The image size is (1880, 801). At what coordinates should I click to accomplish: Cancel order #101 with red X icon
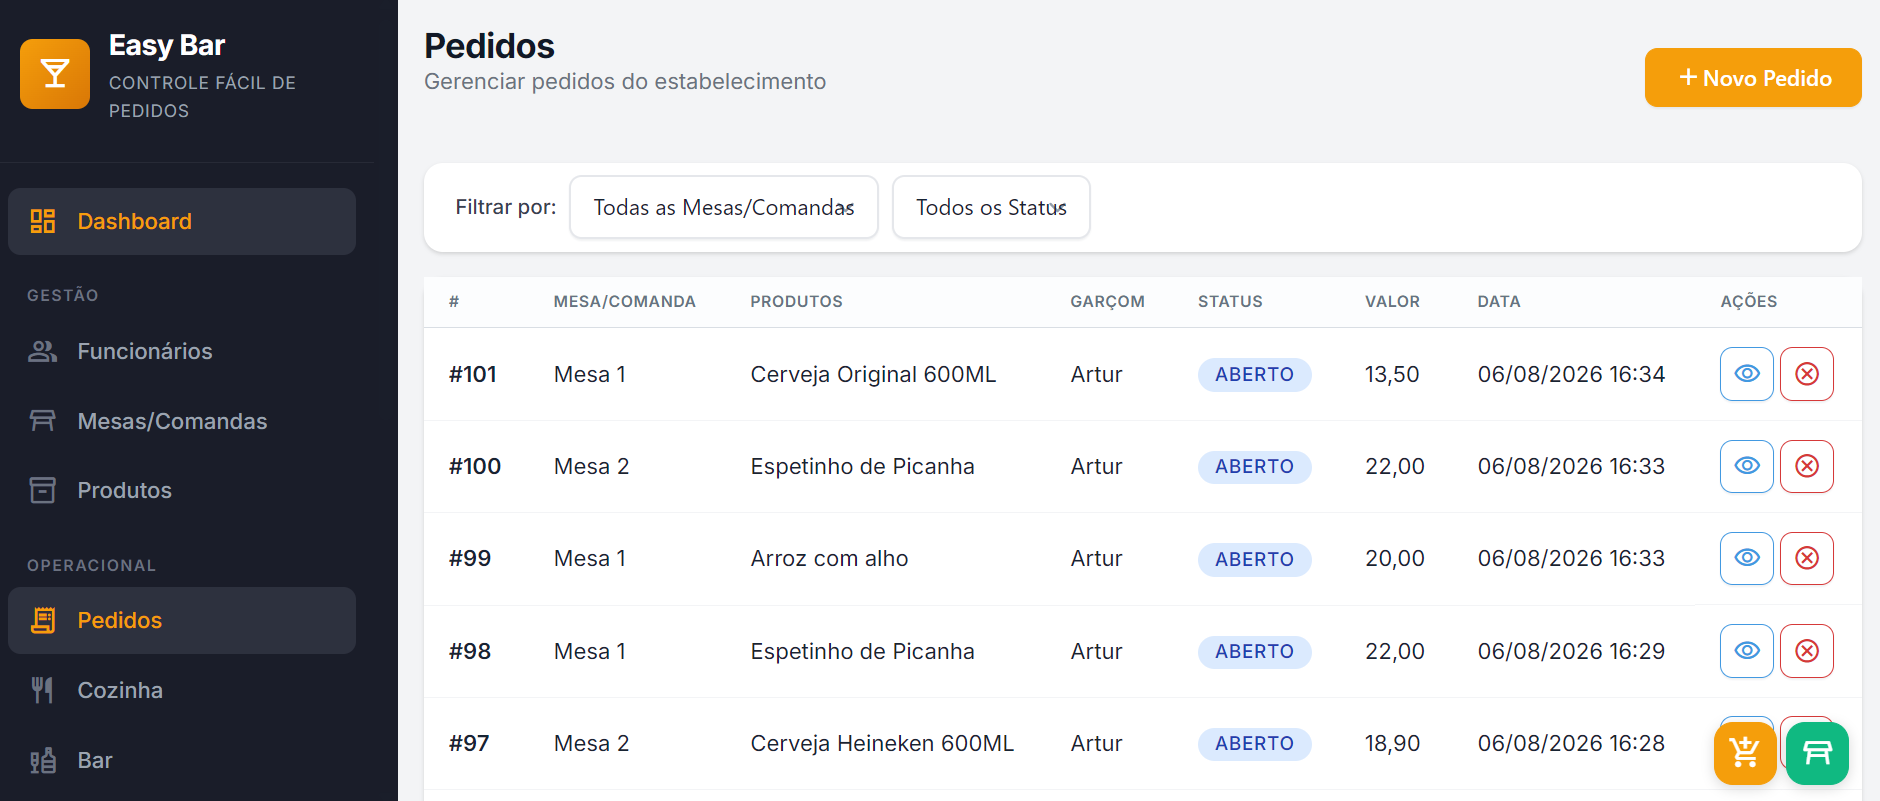(1807, 374)
